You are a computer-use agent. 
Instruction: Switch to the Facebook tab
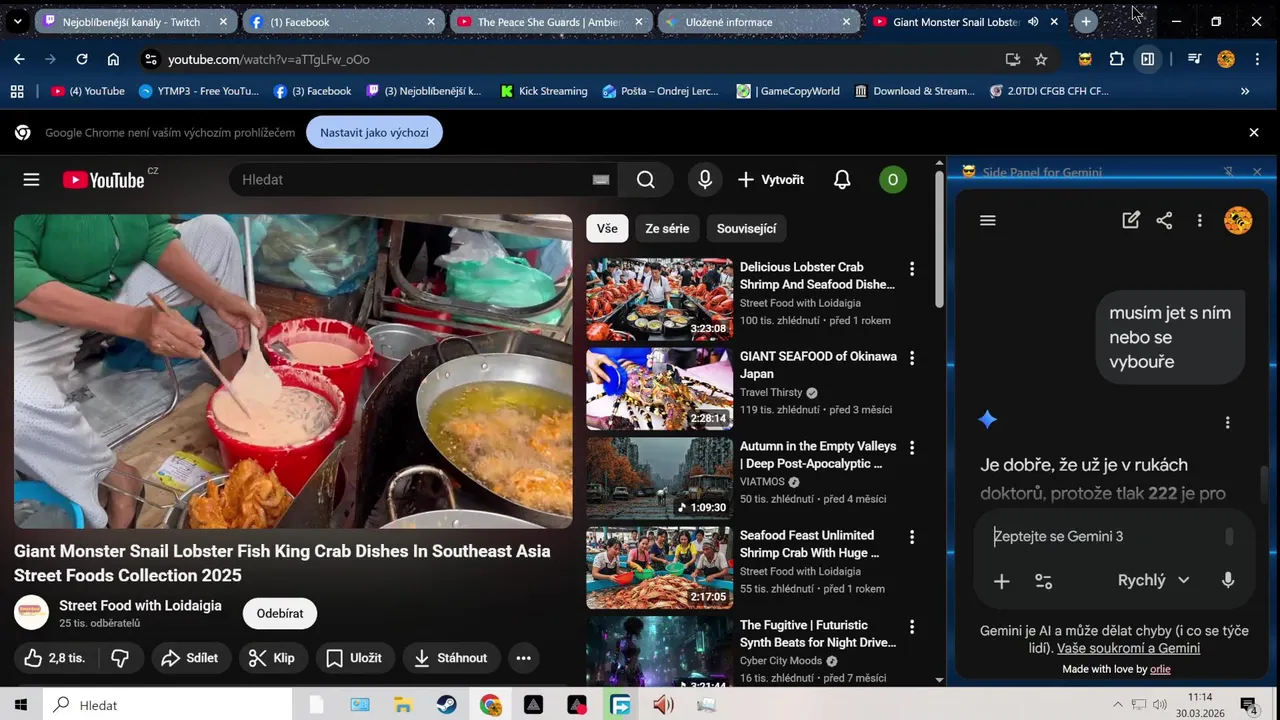click(344, 21)
